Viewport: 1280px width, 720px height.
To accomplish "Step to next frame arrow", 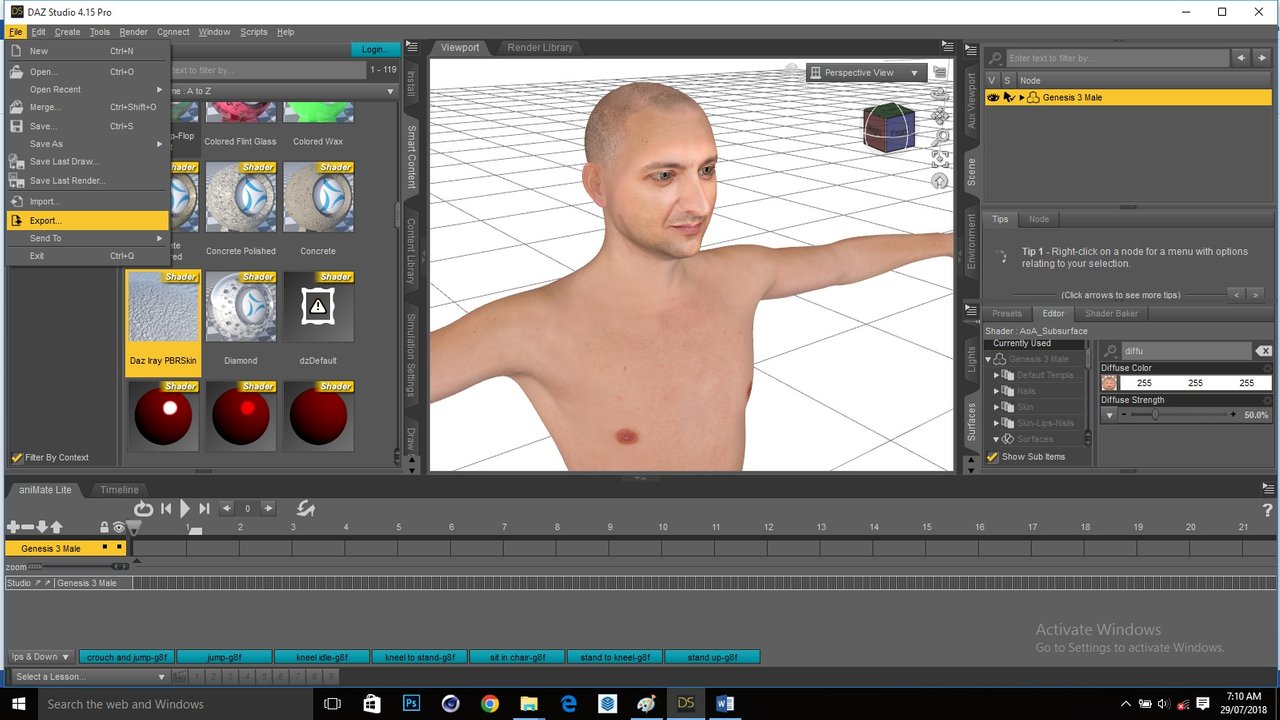I will point(268,509).
